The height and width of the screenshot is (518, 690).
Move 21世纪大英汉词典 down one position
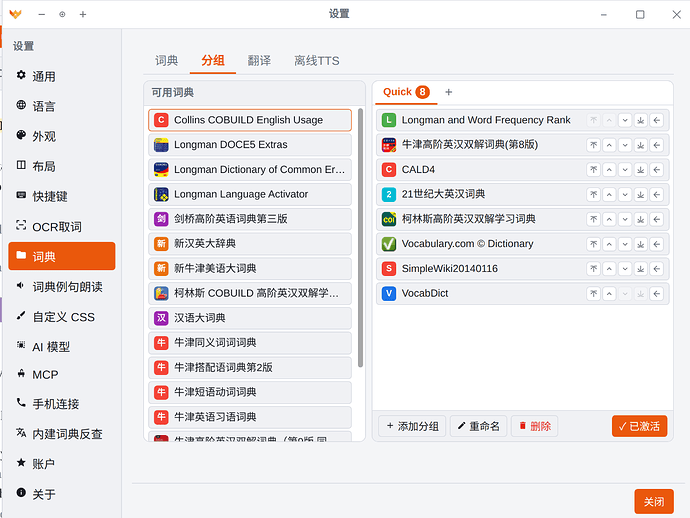[625, 195]
